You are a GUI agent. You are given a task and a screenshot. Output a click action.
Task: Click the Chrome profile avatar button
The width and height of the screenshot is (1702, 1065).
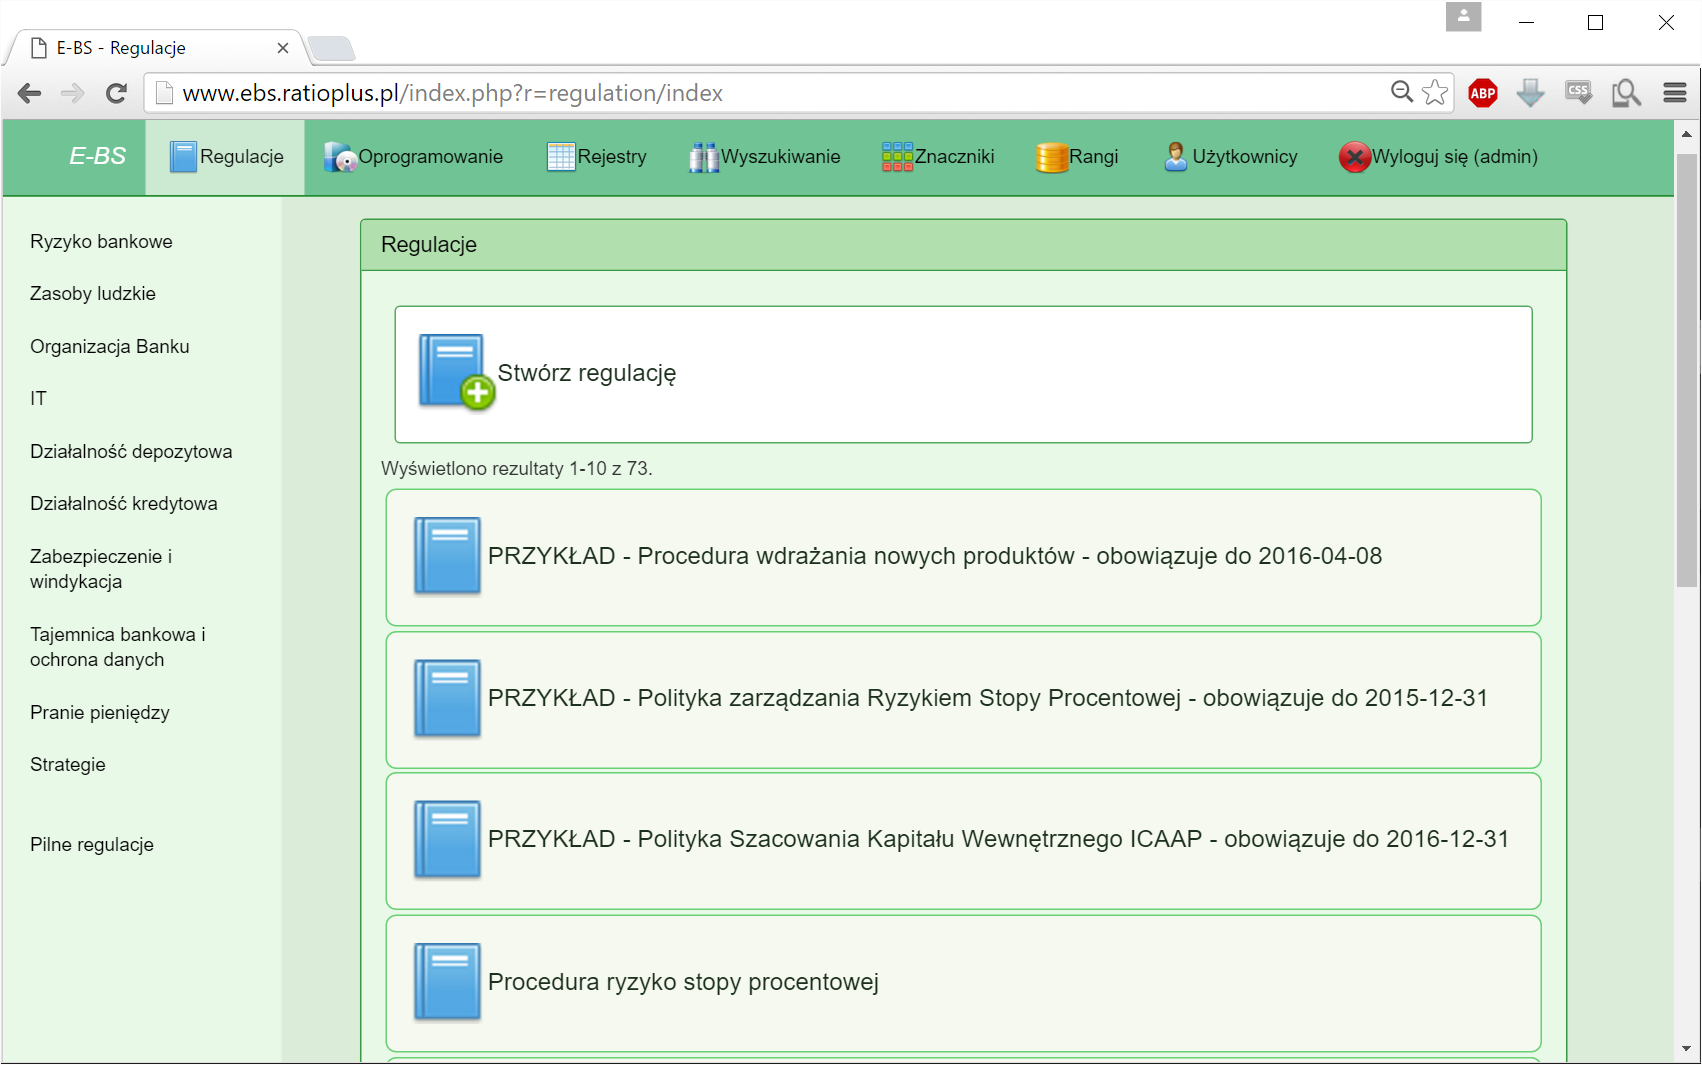(1463, 16)
